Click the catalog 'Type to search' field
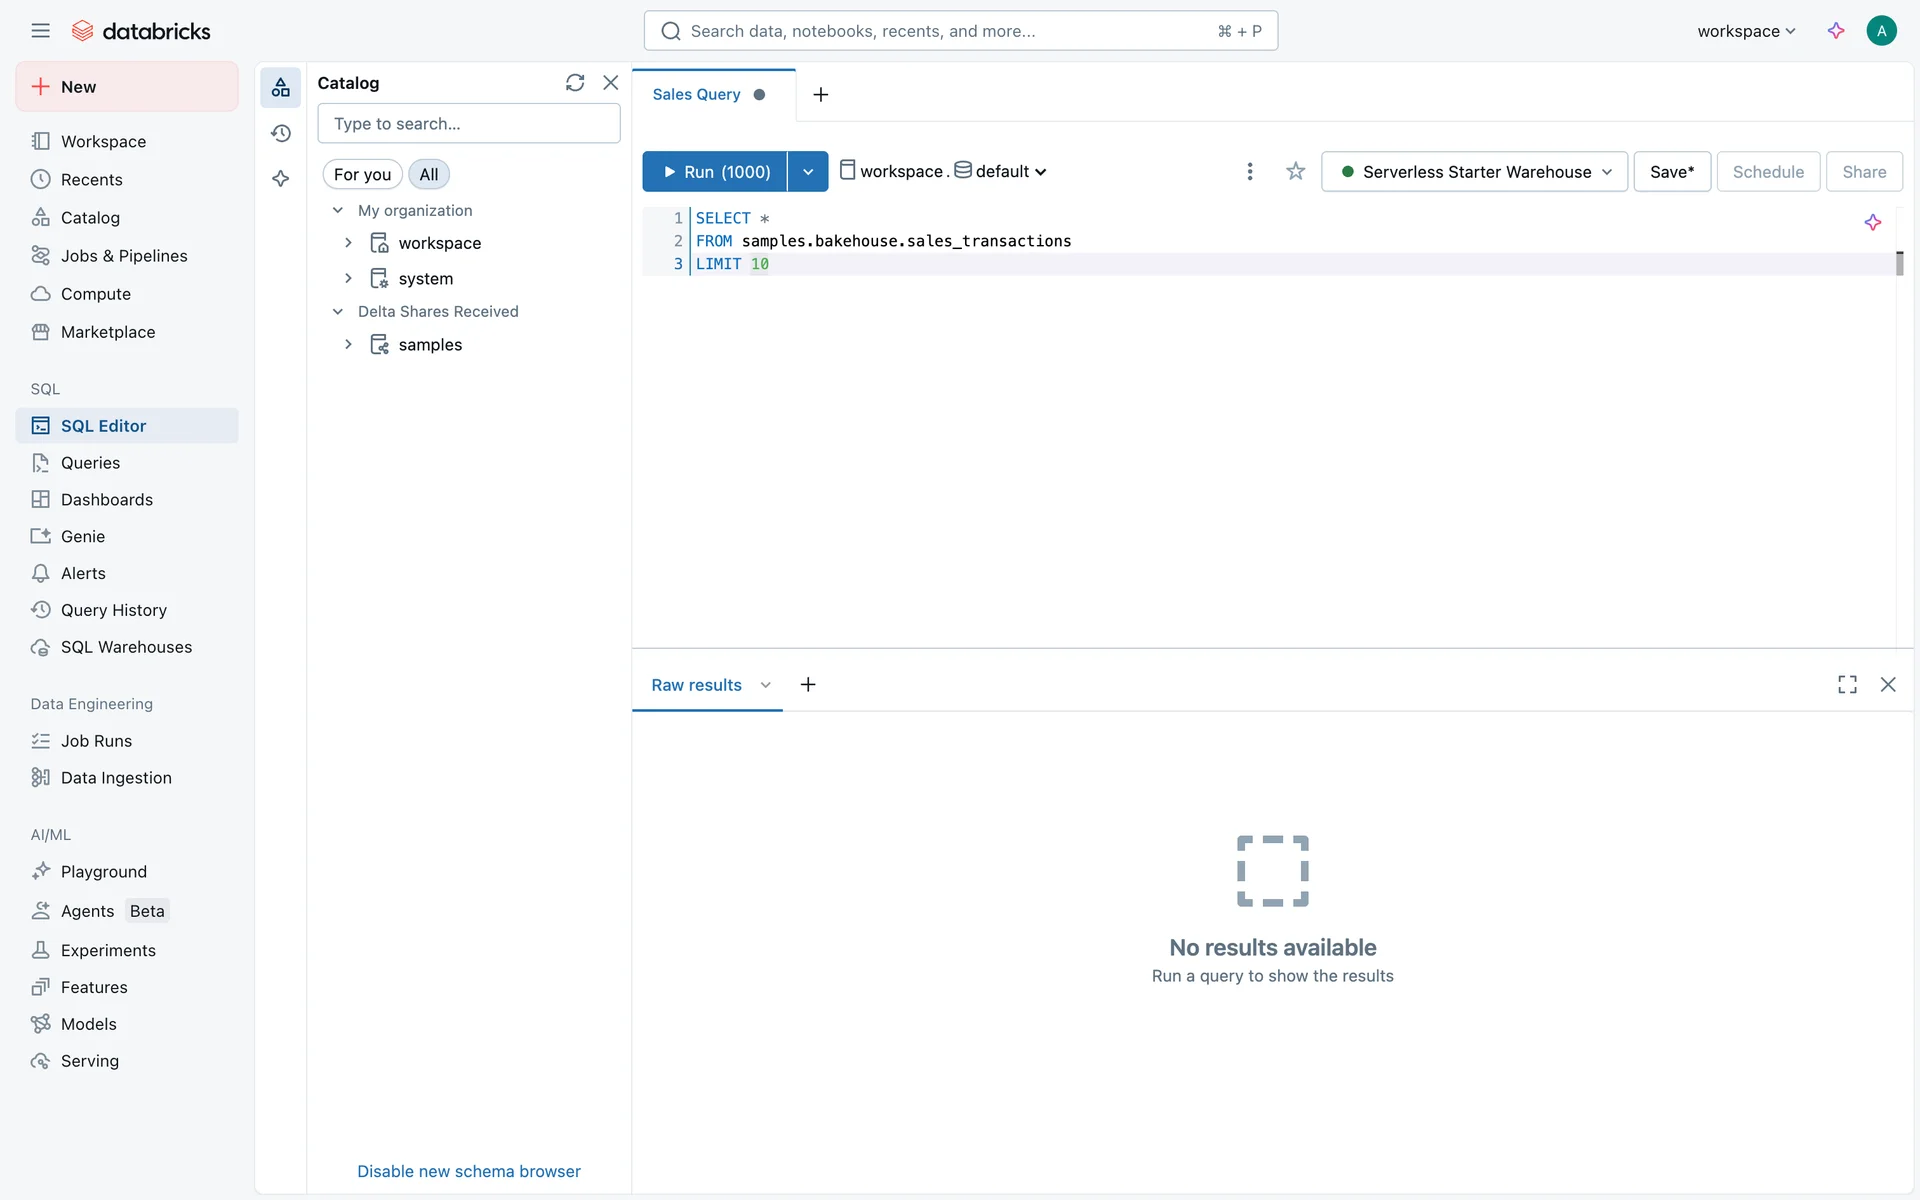Image resolution: width=1920 pixels, height=1200 pixels. click(x=468, y=124)
